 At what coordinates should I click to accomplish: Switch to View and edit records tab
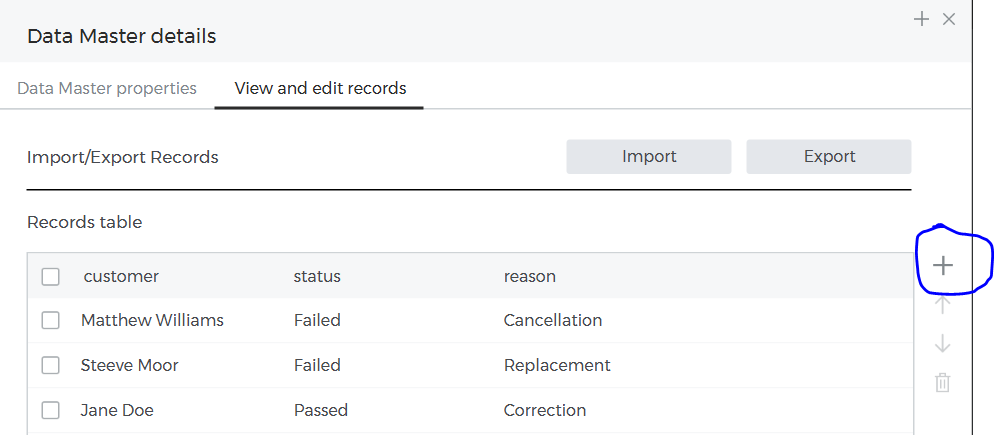coord(320,88)
